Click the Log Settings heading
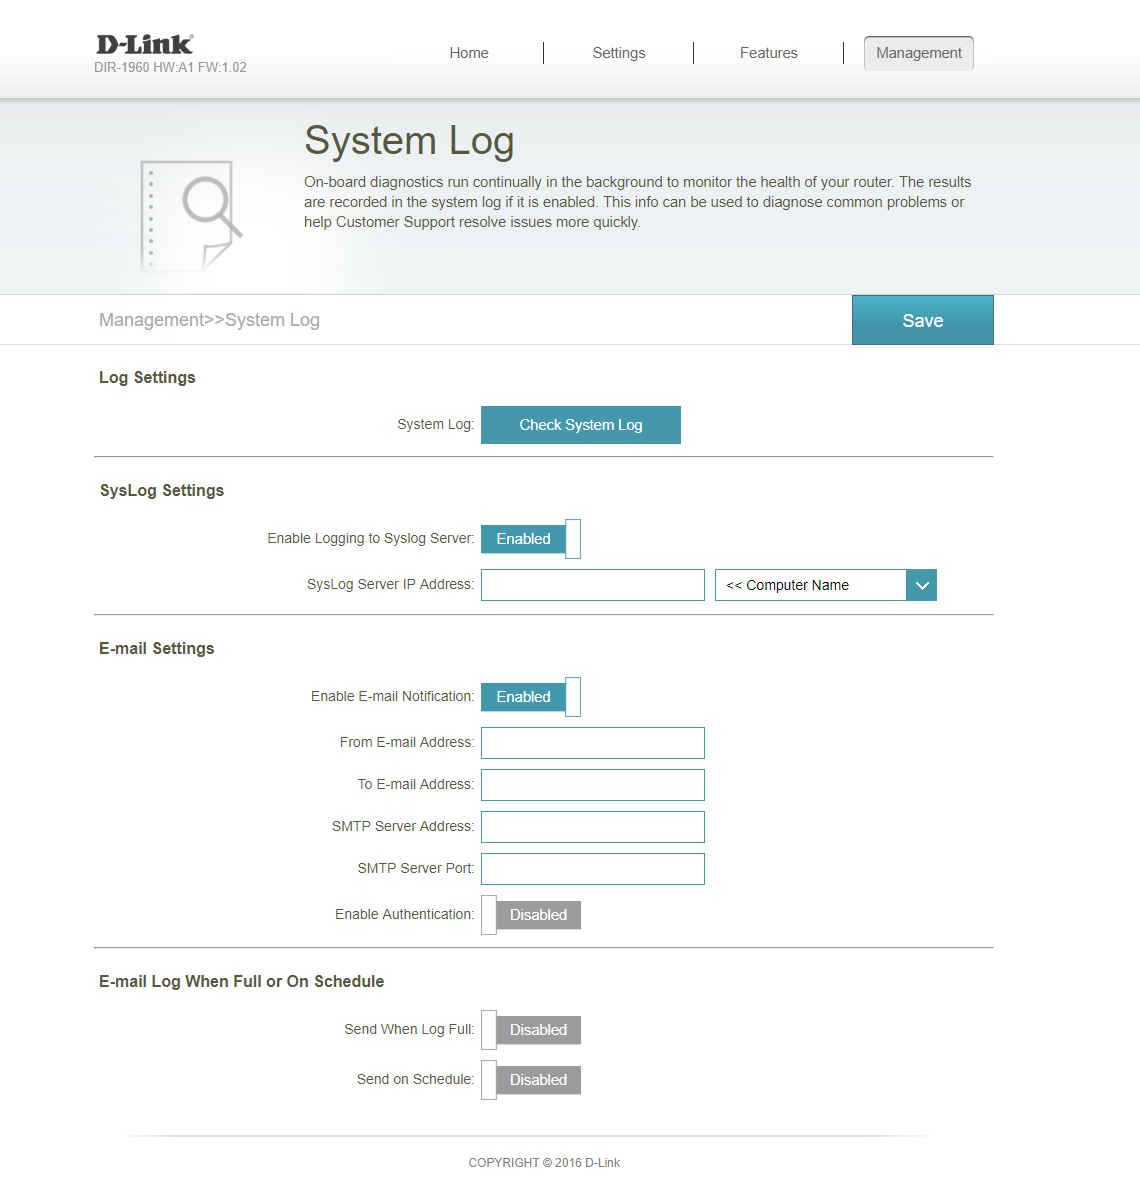1140x1198 pixels. pyautogui.click(x=147, y=377)
